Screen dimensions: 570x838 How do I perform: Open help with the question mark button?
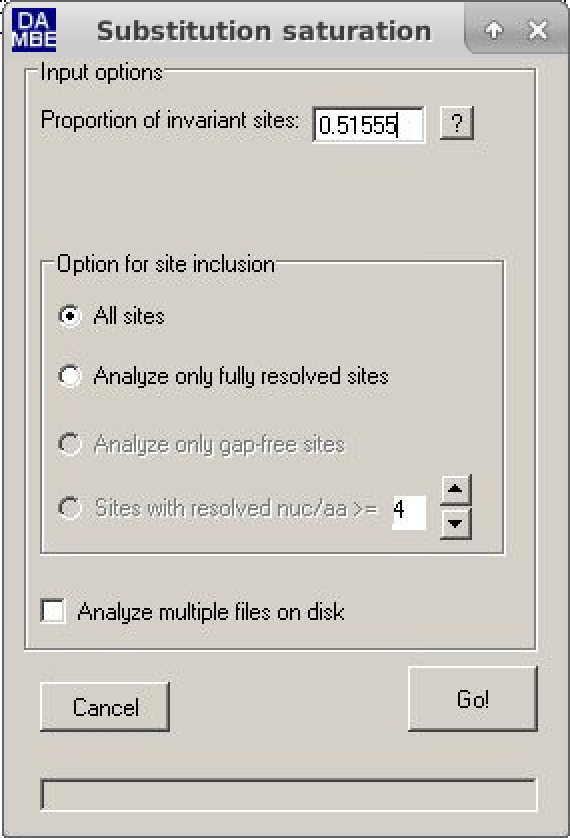[457, 123]
